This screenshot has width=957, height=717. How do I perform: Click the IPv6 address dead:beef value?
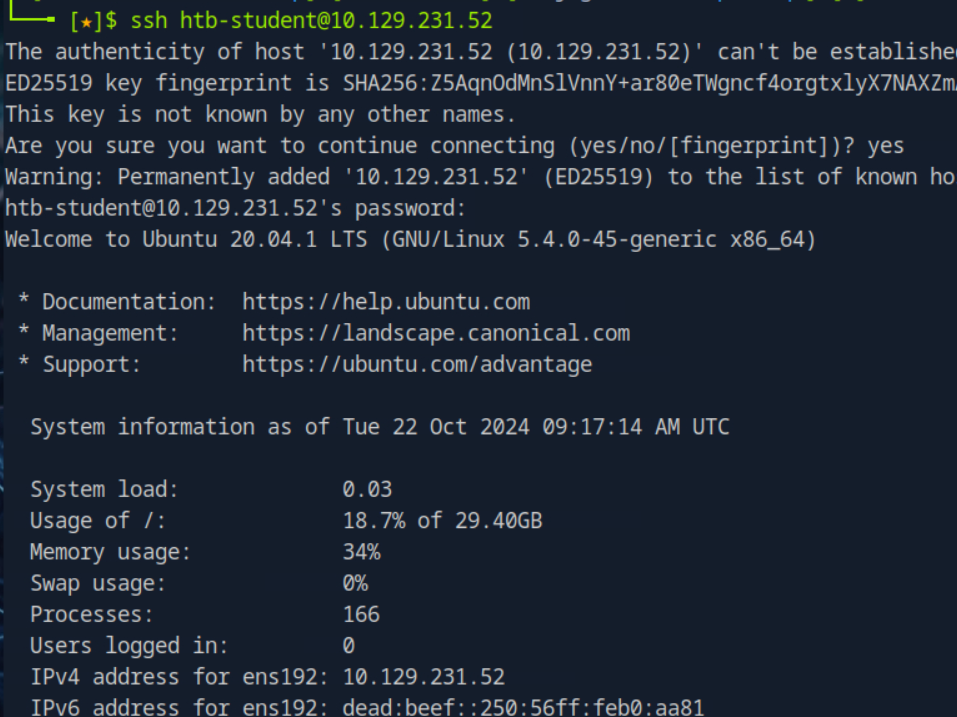click(522, 708)
